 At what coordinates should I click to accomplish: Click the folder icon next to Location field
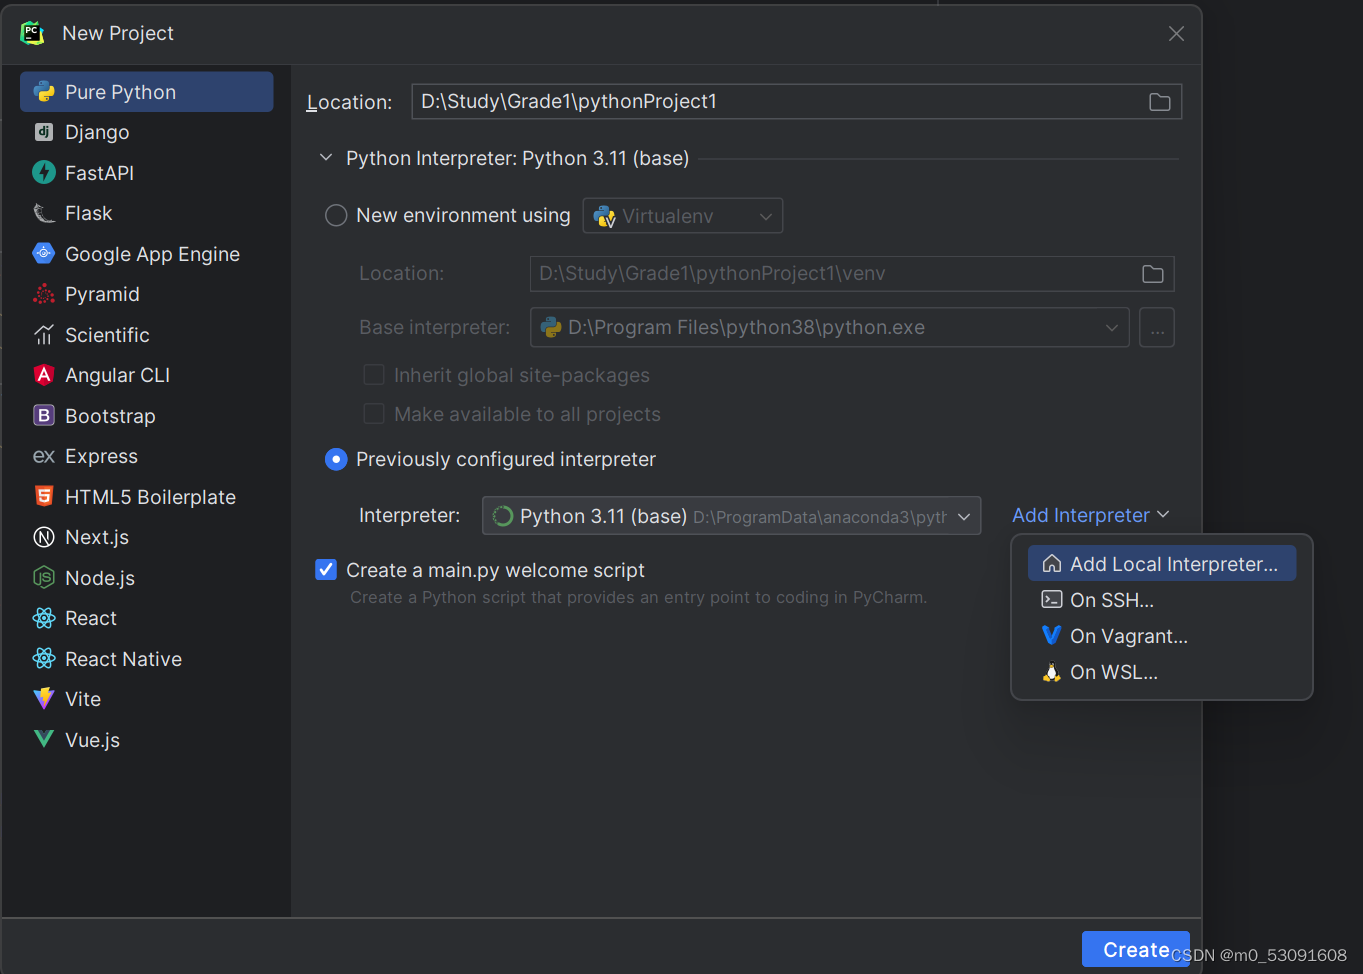pyautogui.click(x=1159, y=101)
